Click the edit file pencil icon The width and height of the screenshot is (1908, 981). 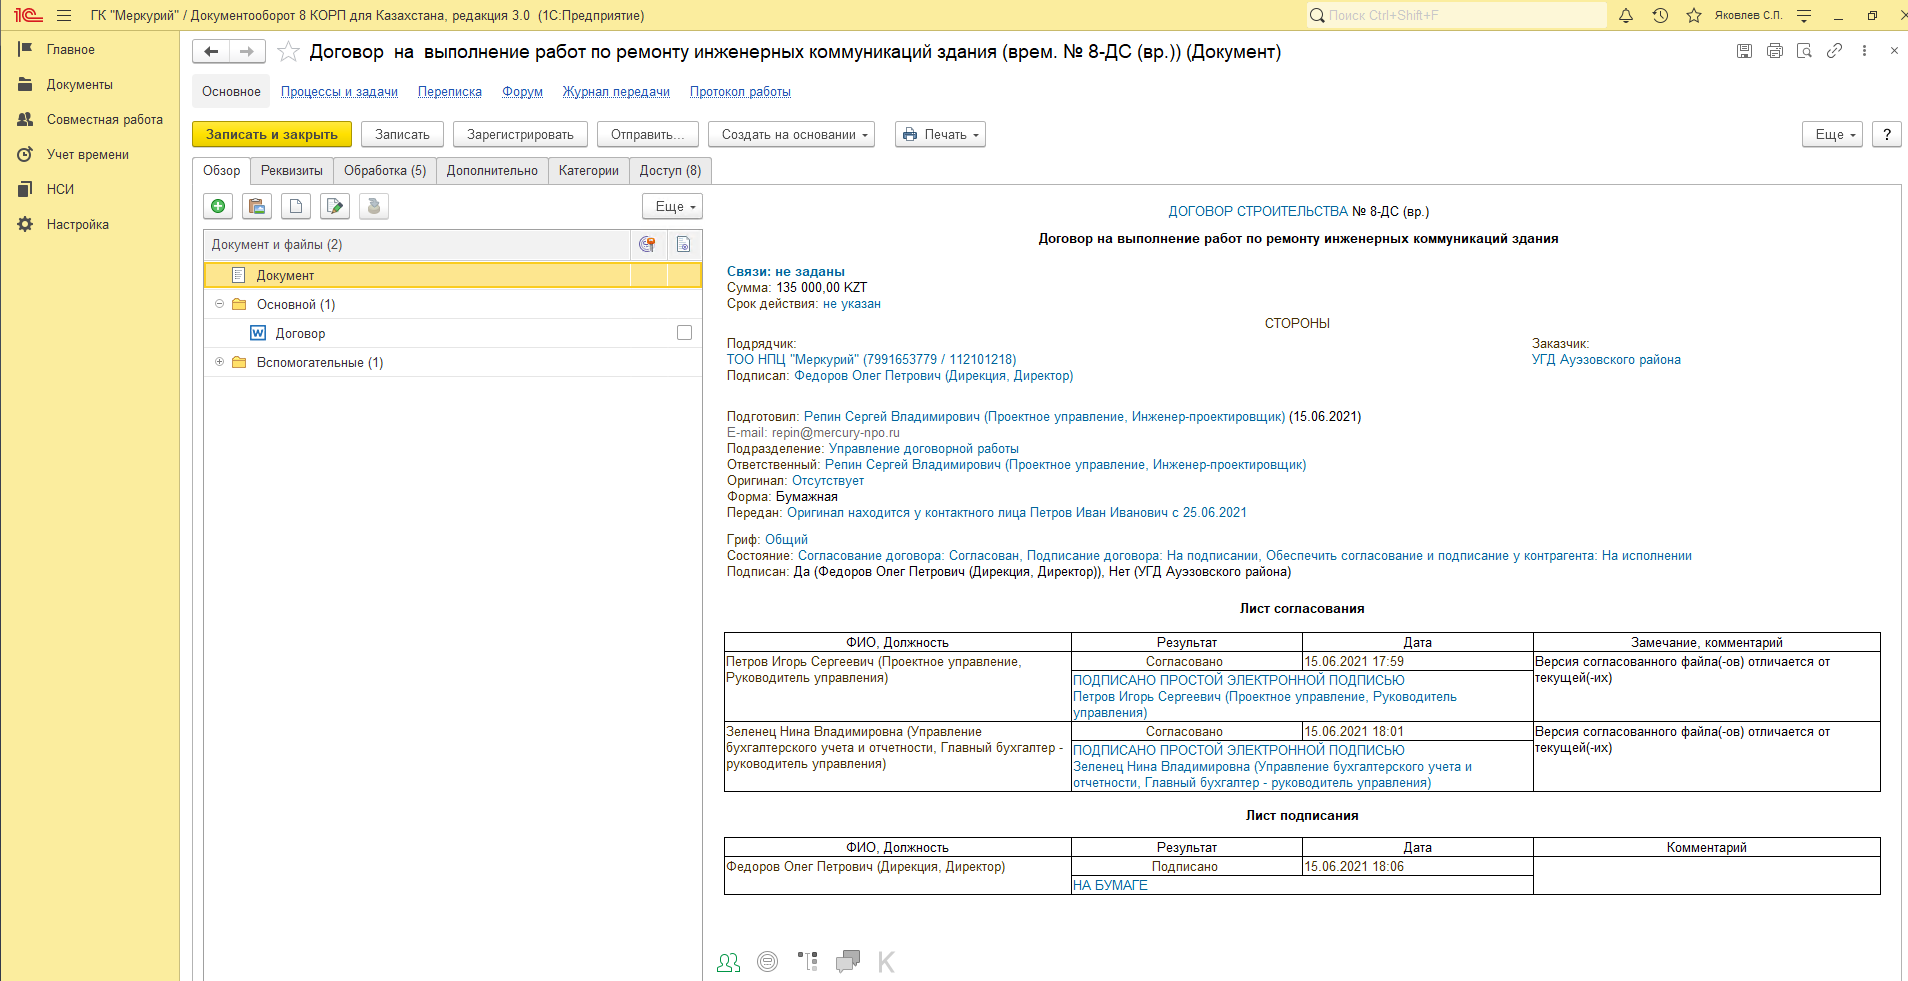[x=335, y=206]
